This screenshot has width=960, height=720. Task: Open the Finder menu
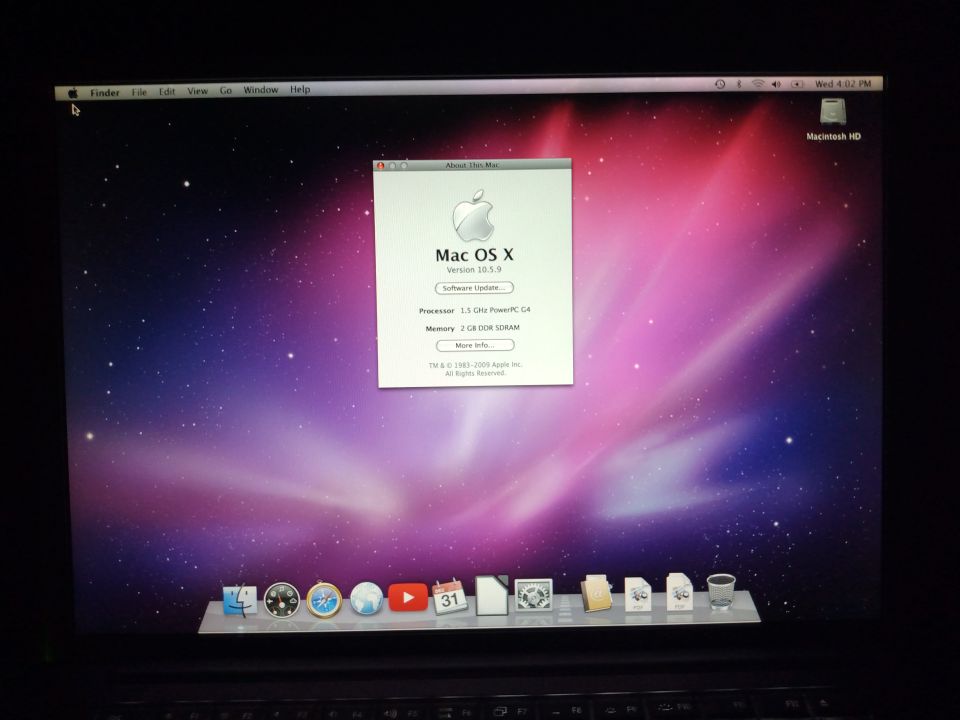point(105,92)
